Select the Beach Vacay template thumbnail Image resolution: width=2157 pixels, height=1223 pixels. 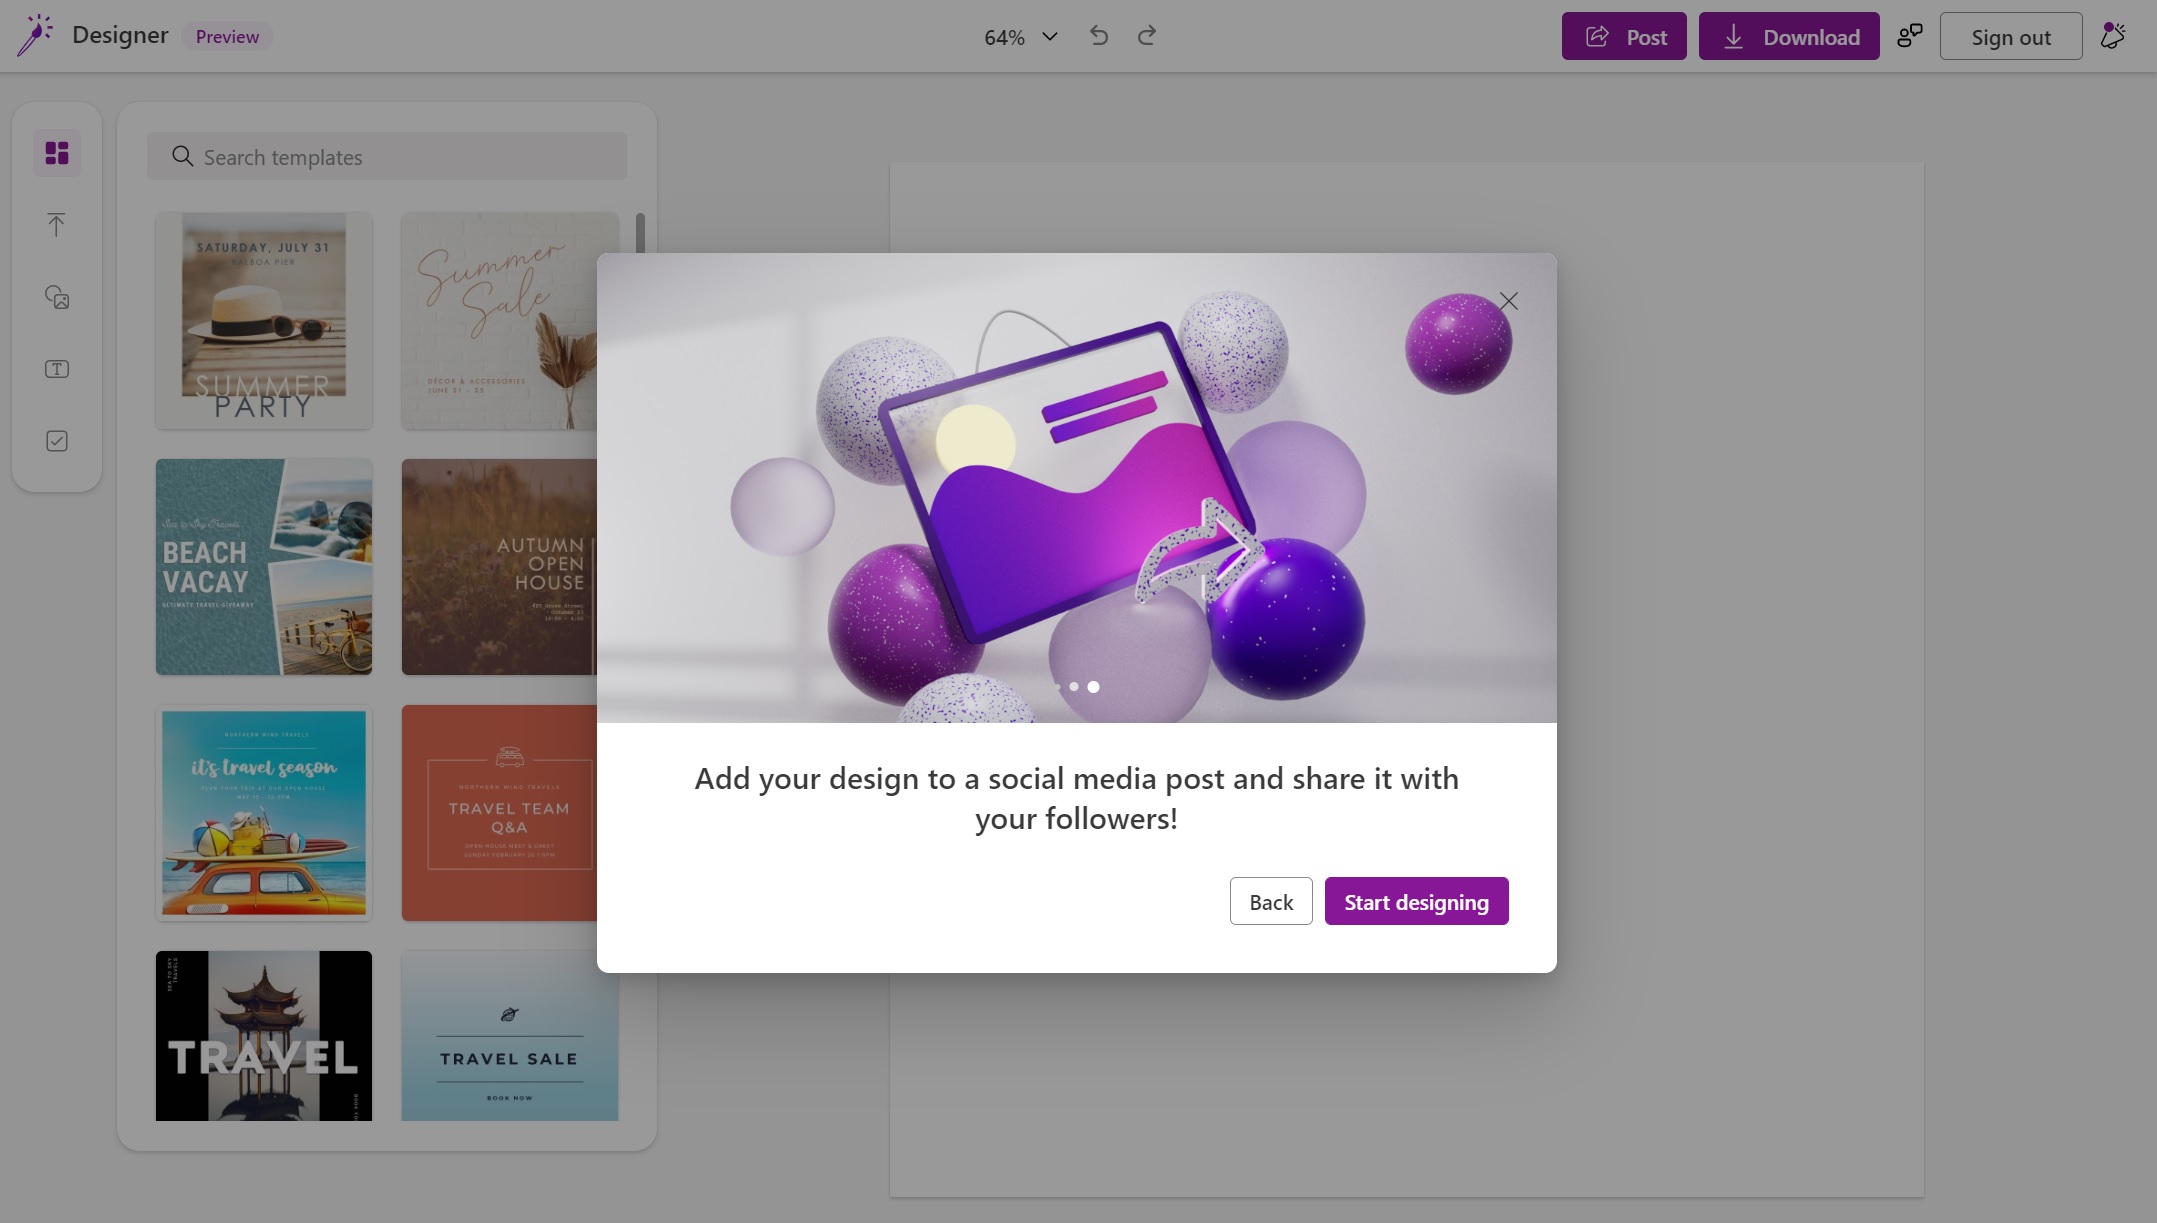(x=264, y=566)
